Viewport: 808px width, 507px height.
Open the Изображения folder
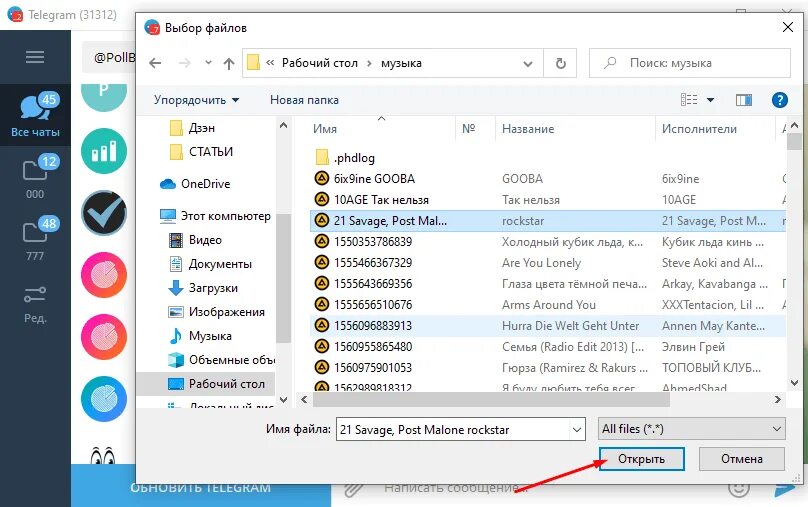pyautogui.click(x=216, y=312)
